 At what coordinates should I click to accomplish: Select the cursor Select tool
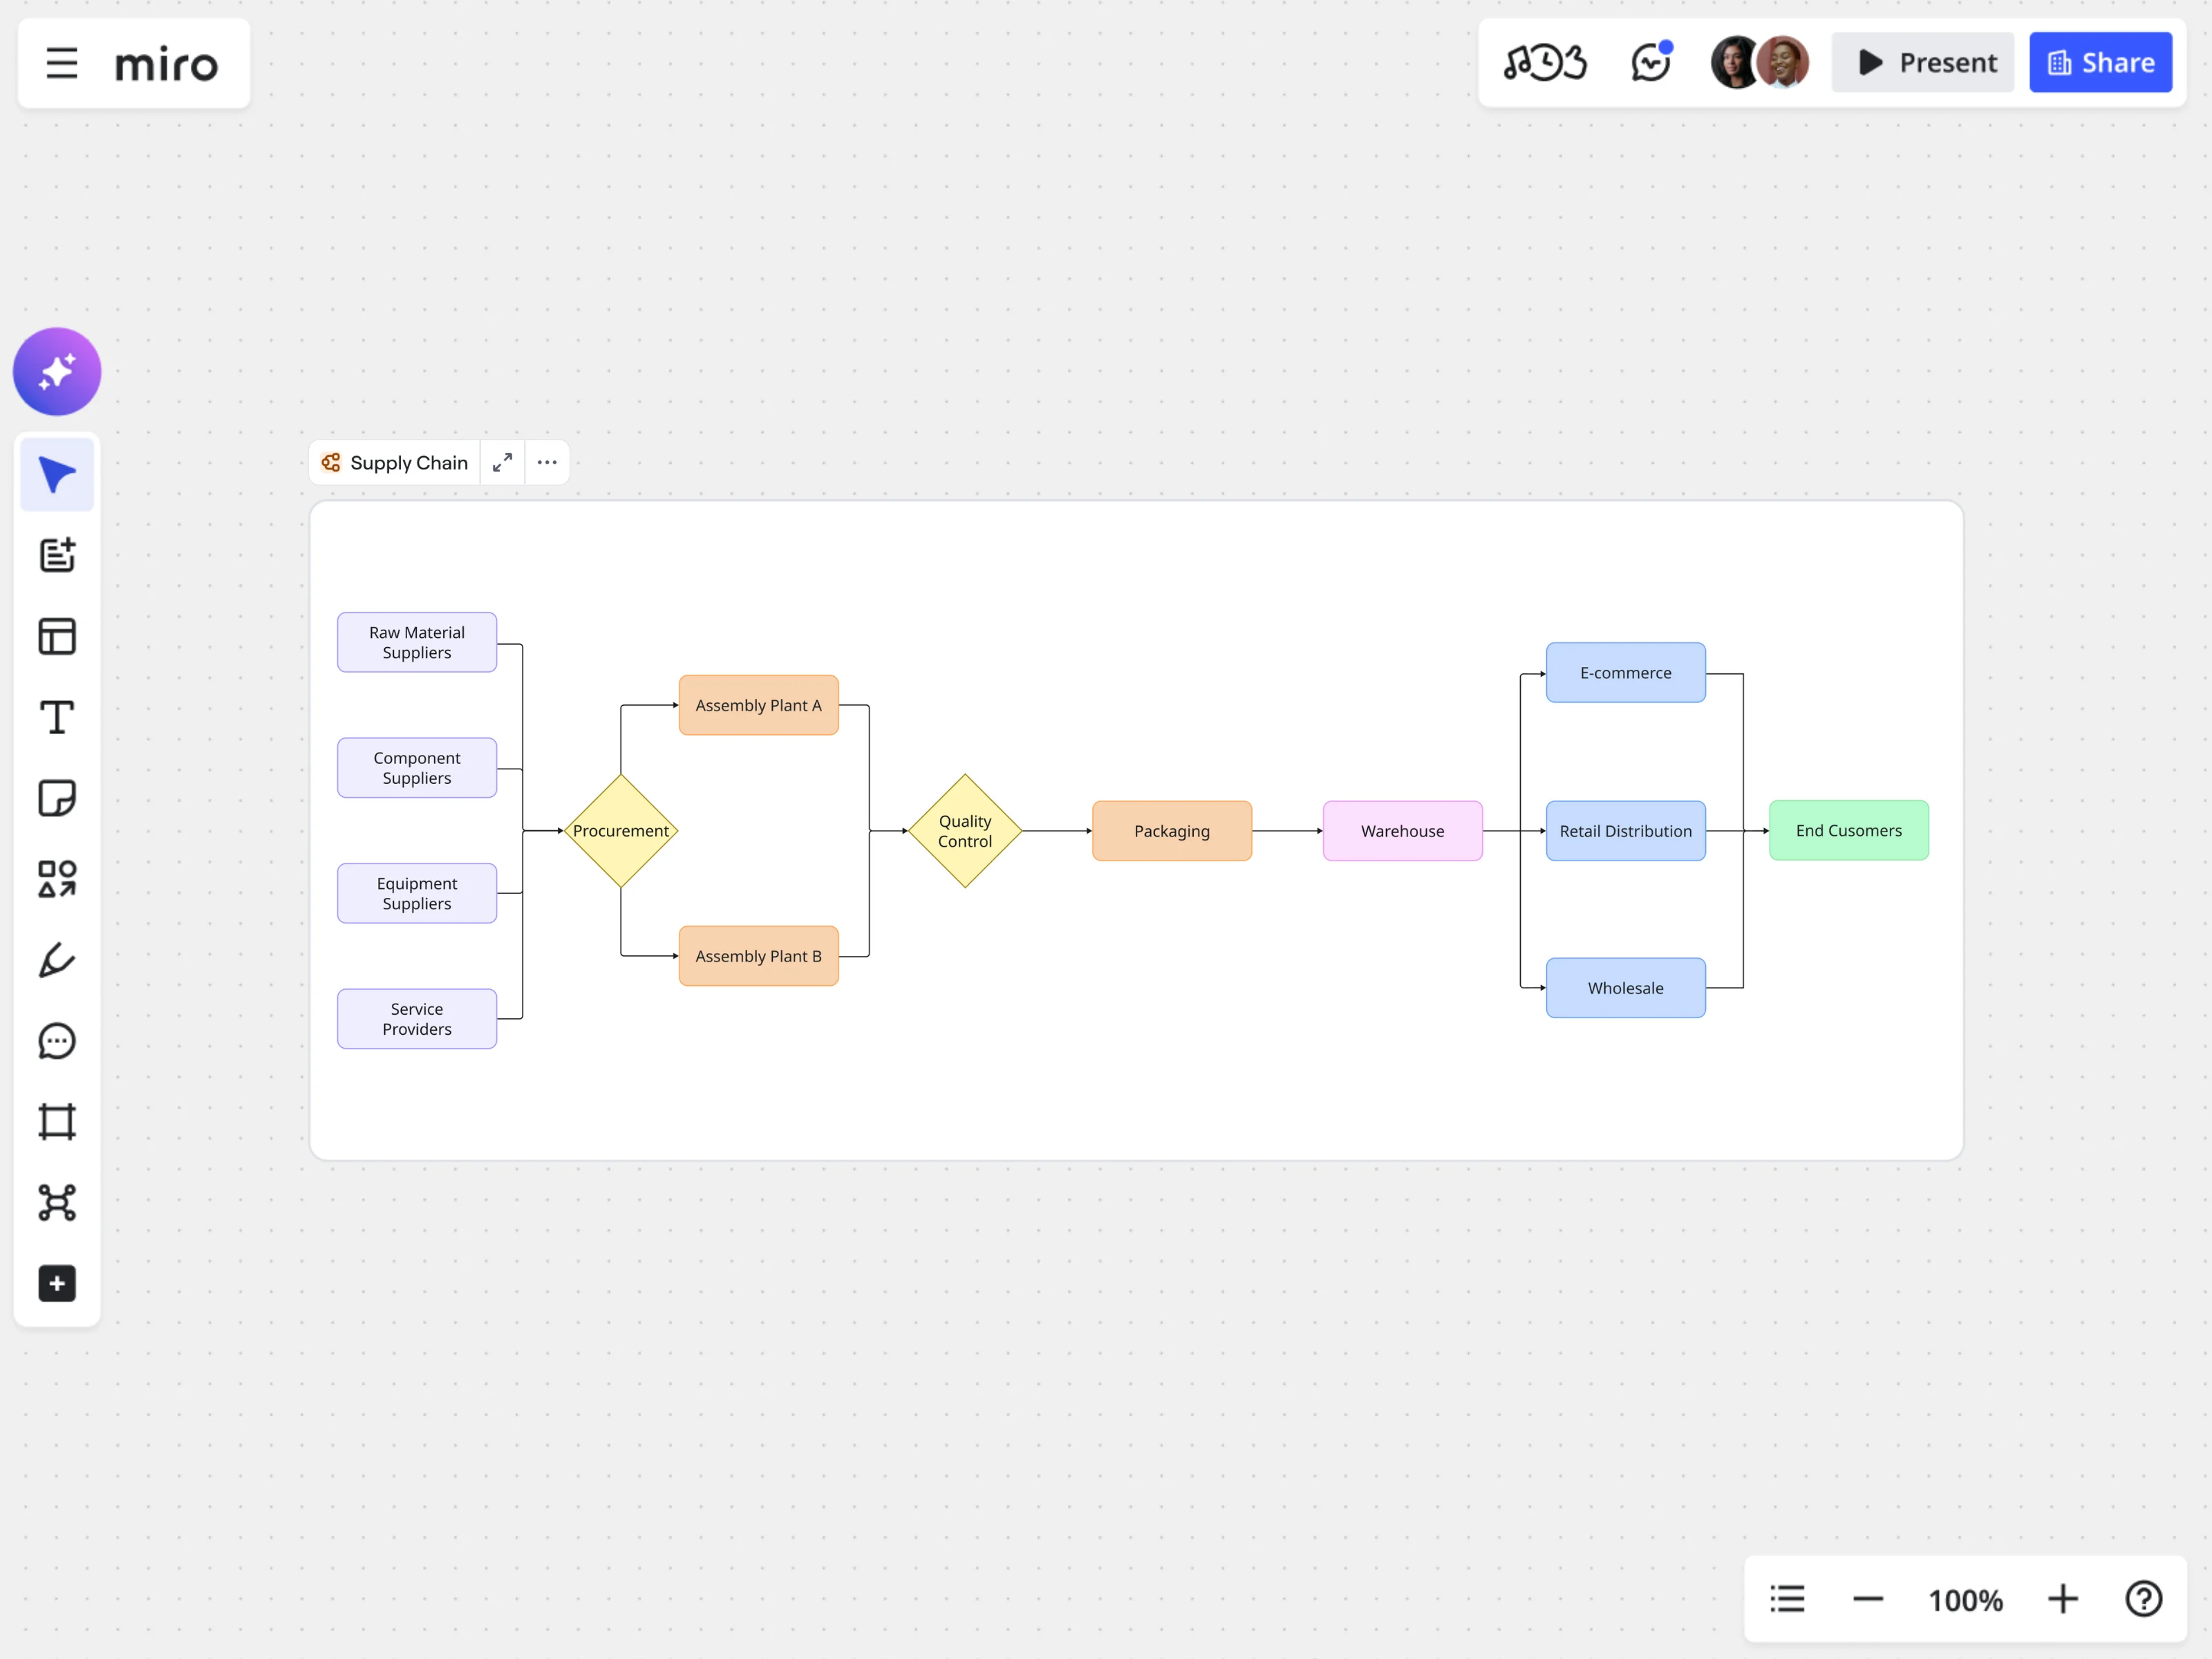57,474
